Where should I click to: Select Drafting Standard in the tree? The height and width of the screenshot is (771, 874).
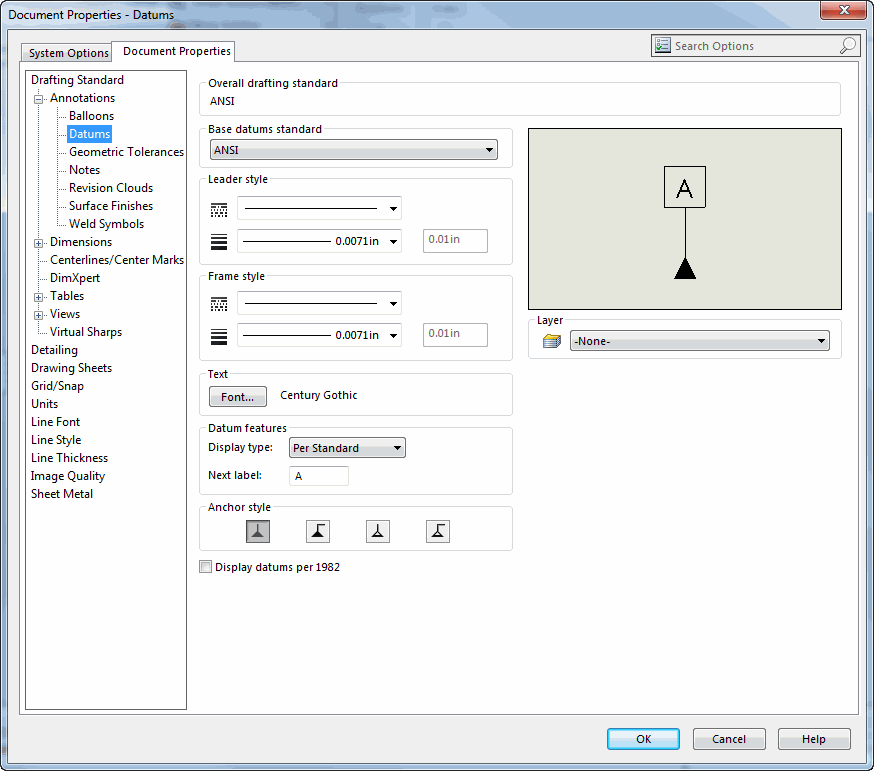pyautogui.click(x=77, y=80)
